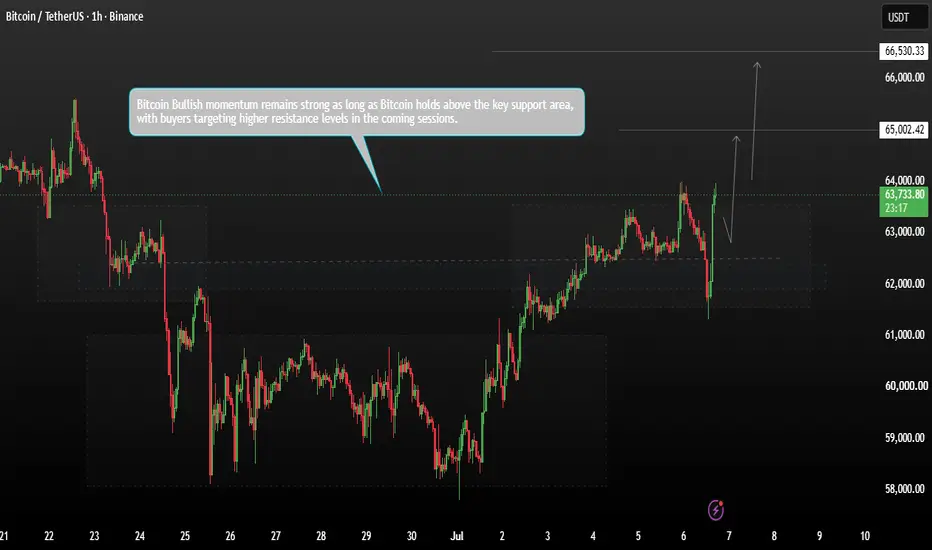Click date 25 on the time axis
This screenshot has width=932, height=550.
pos(185,536)
